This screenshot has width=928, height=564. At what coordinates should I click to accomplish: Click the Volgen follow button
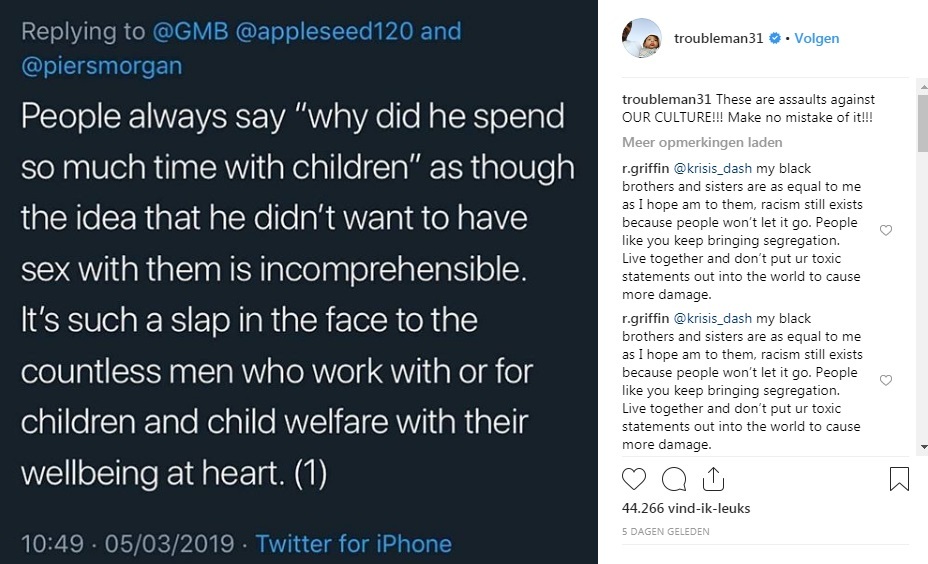pyautogui.click(x=816, y=39)
